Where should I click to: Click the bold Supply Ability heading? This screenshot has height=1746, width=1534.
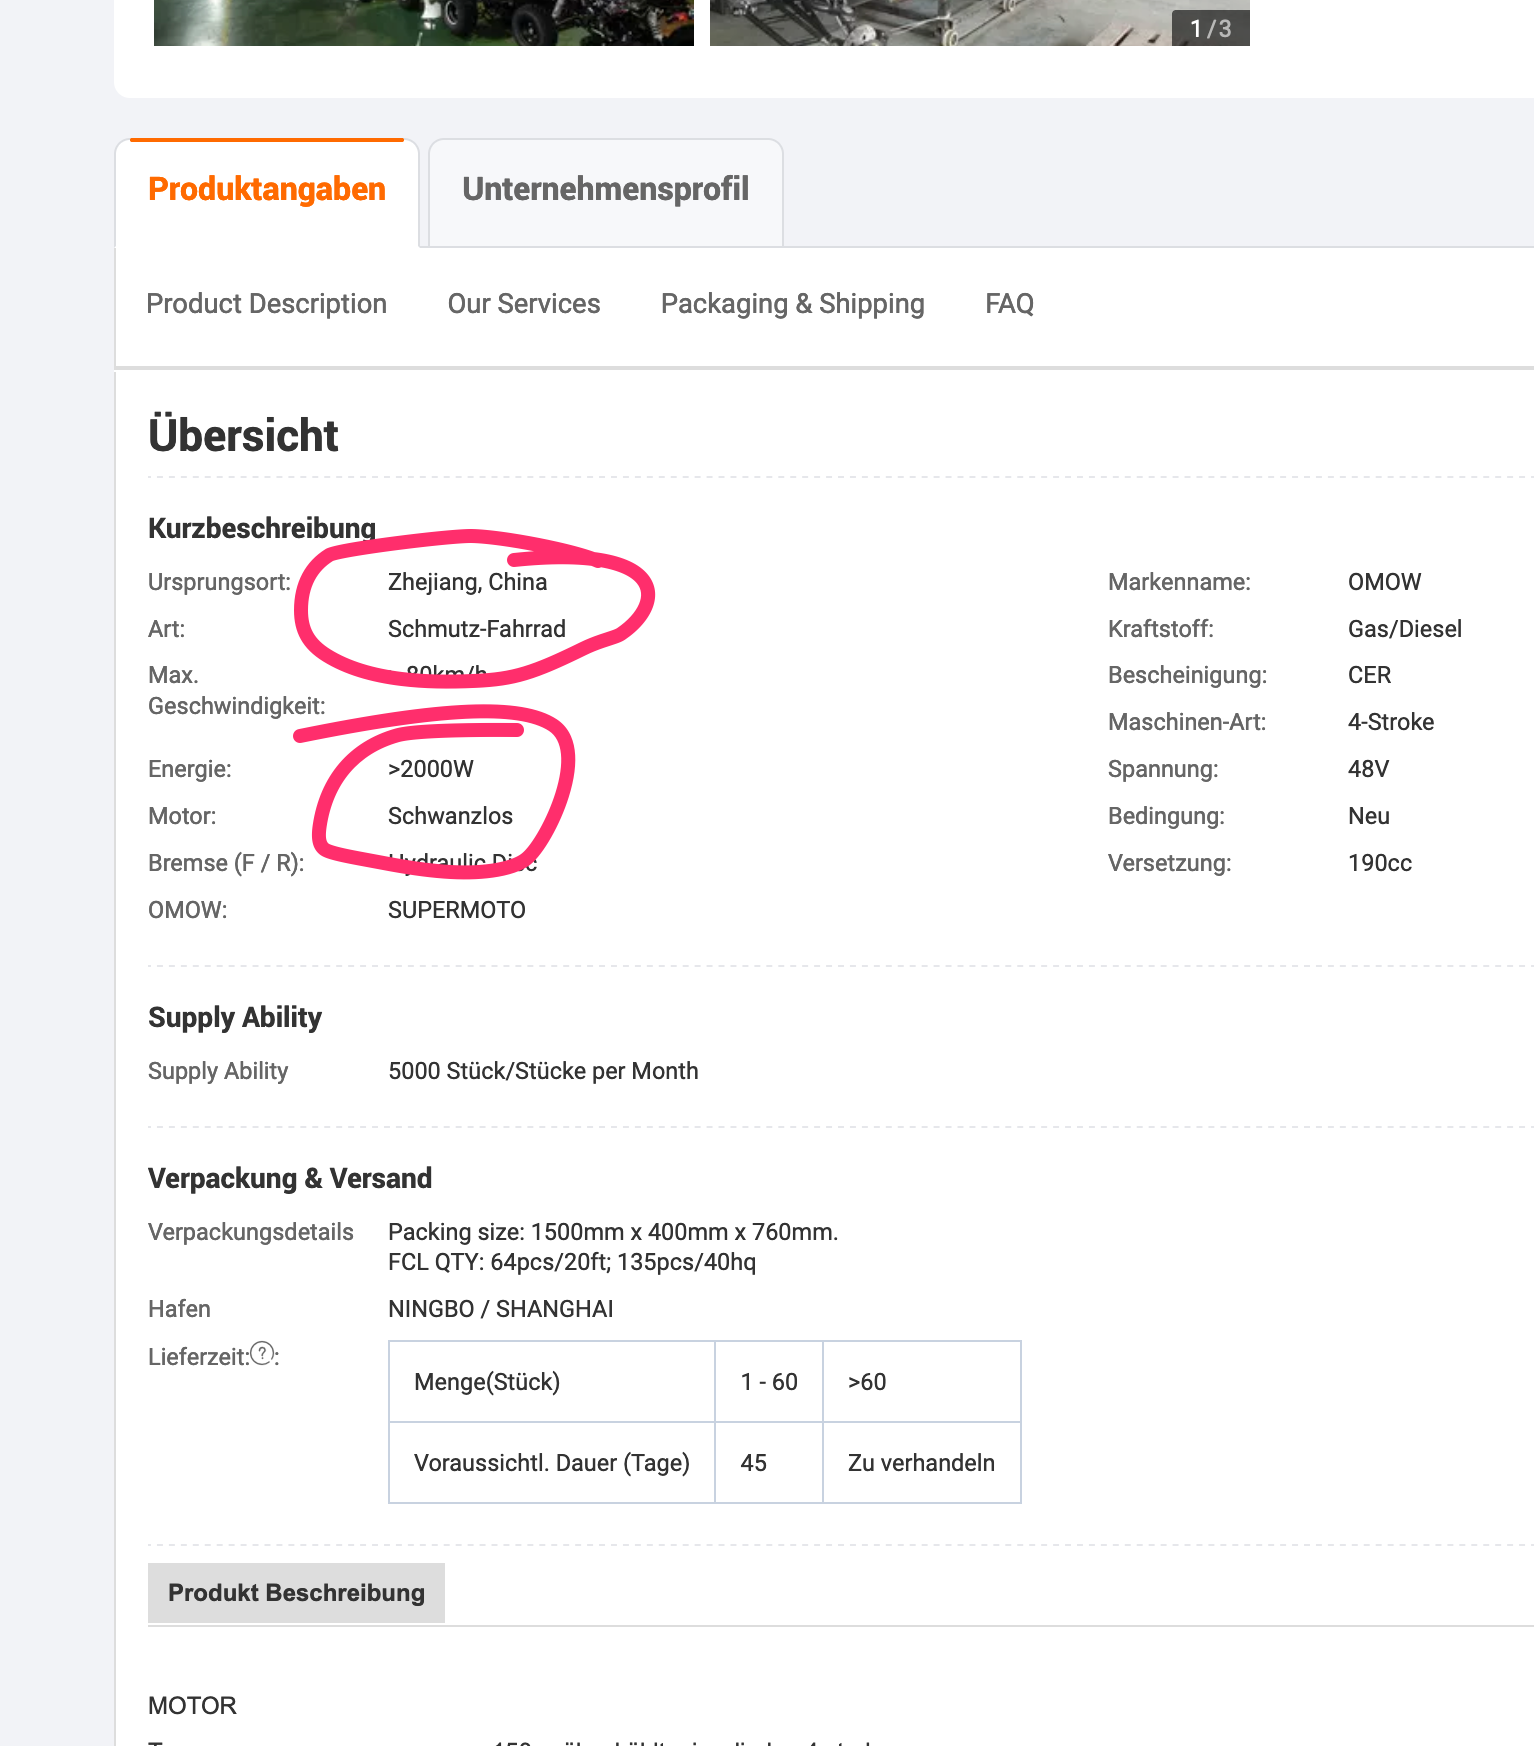[235, 1018]
